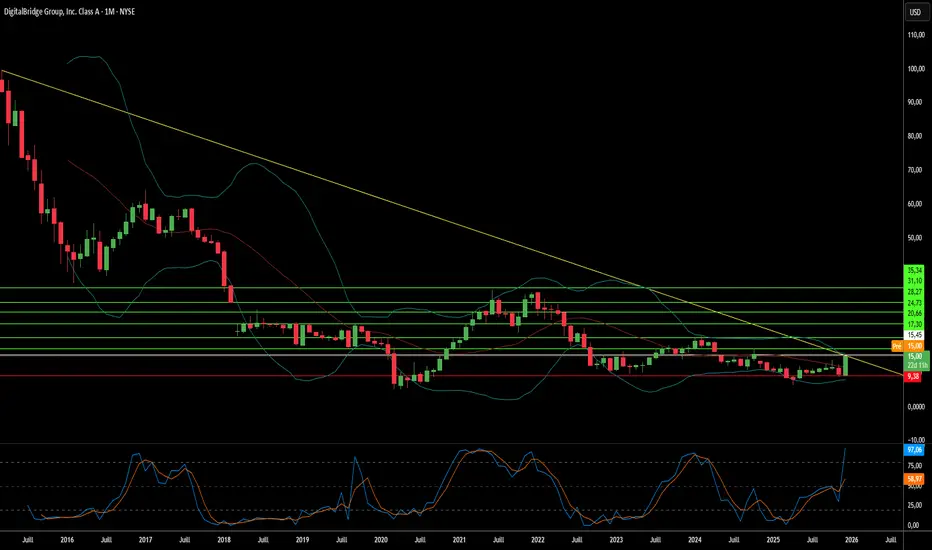The height and width of the screenshot is (550, 932).
Task: Click the 22d 11h countdown label
Action: [x=917, y=365]
